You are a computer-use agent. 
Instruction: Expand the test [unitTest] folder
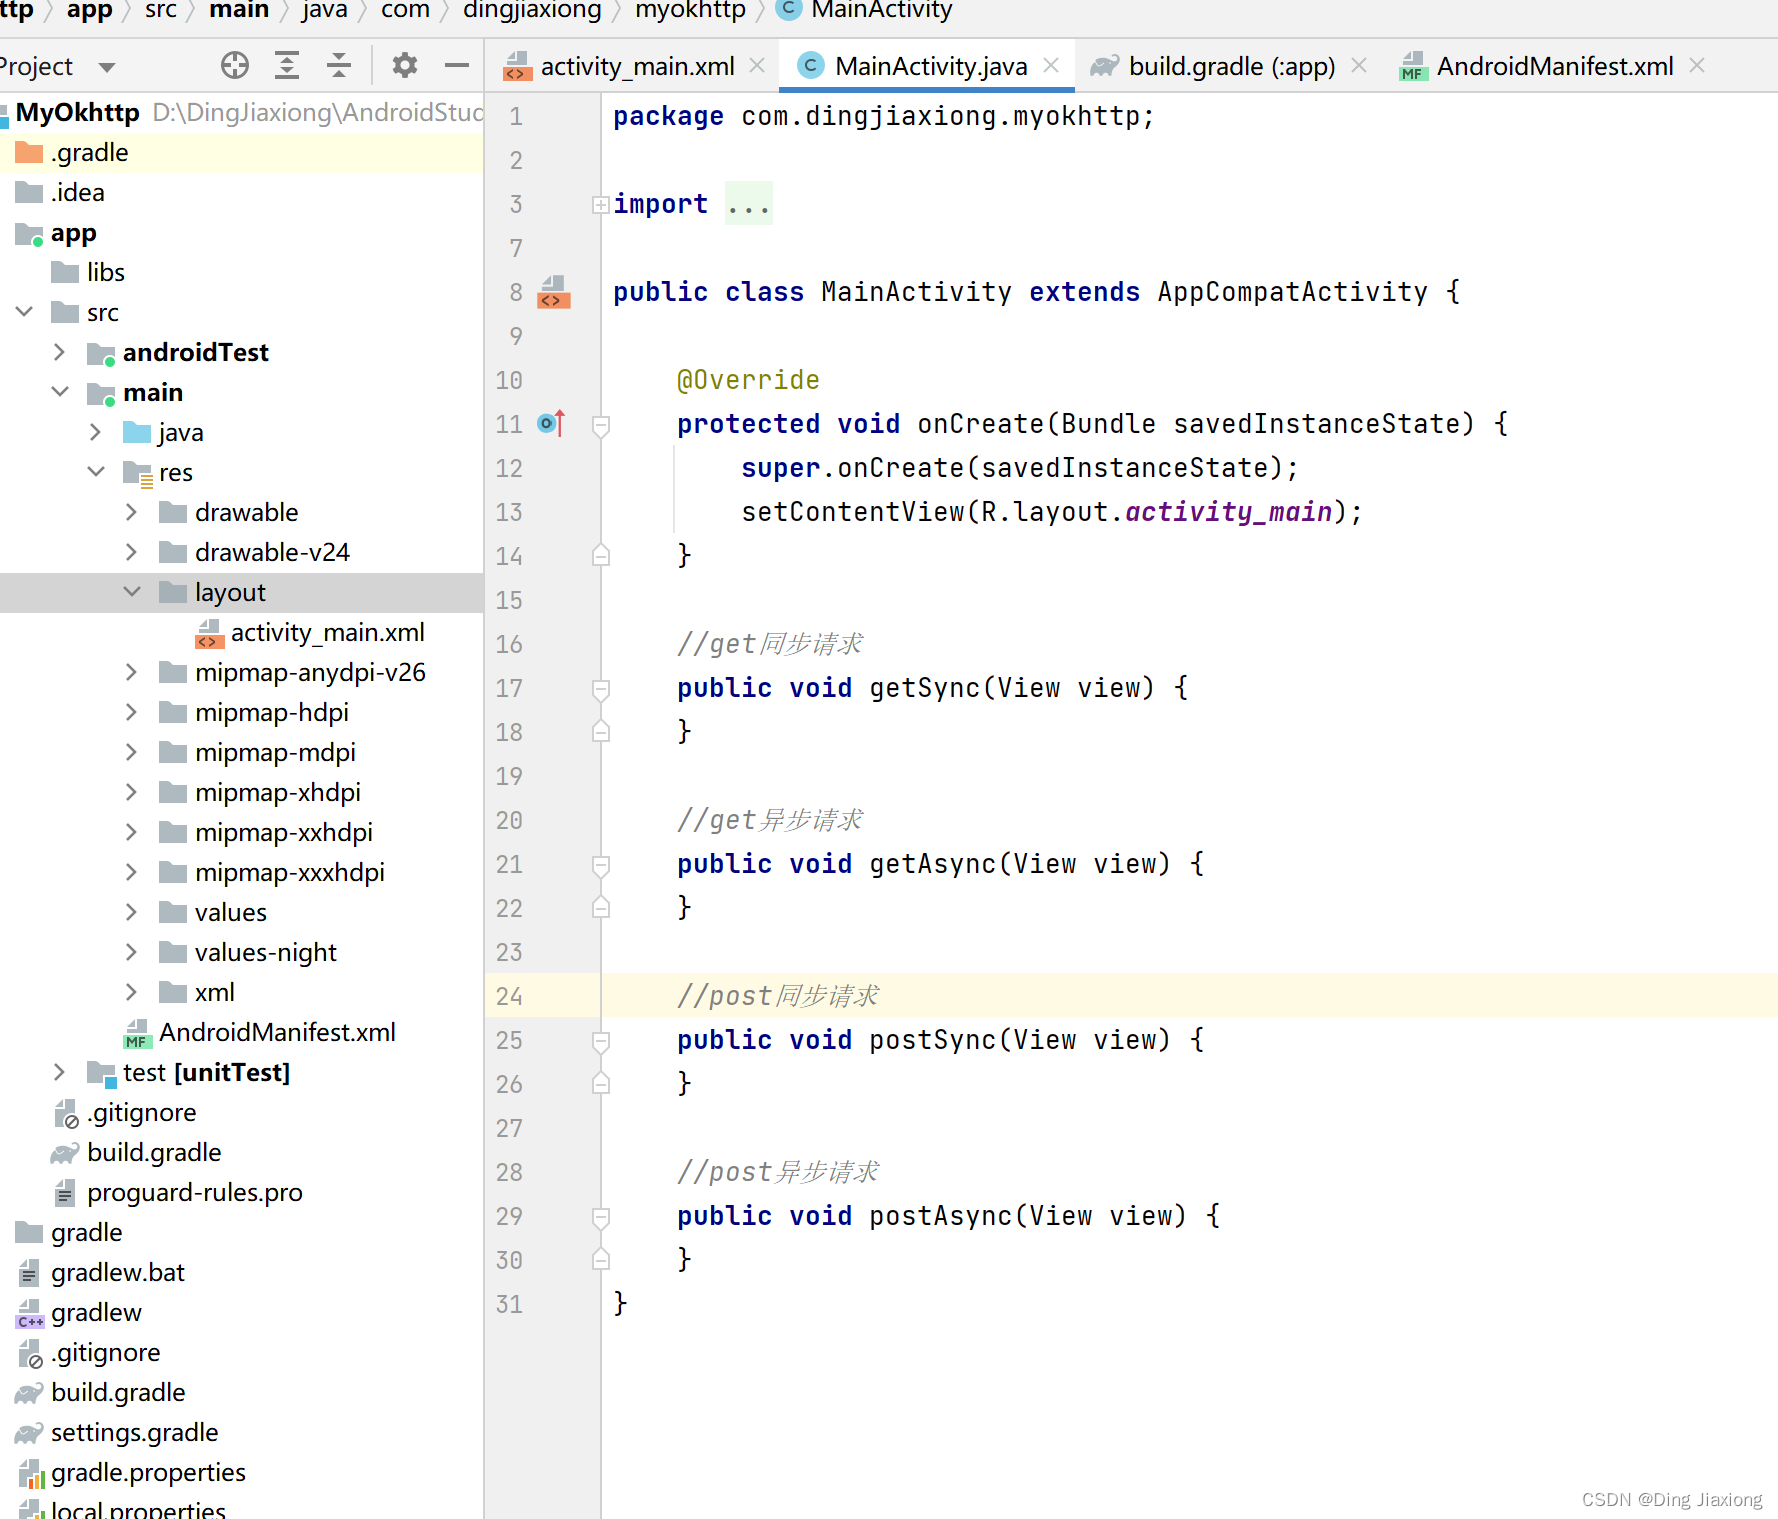[59, 1072]
